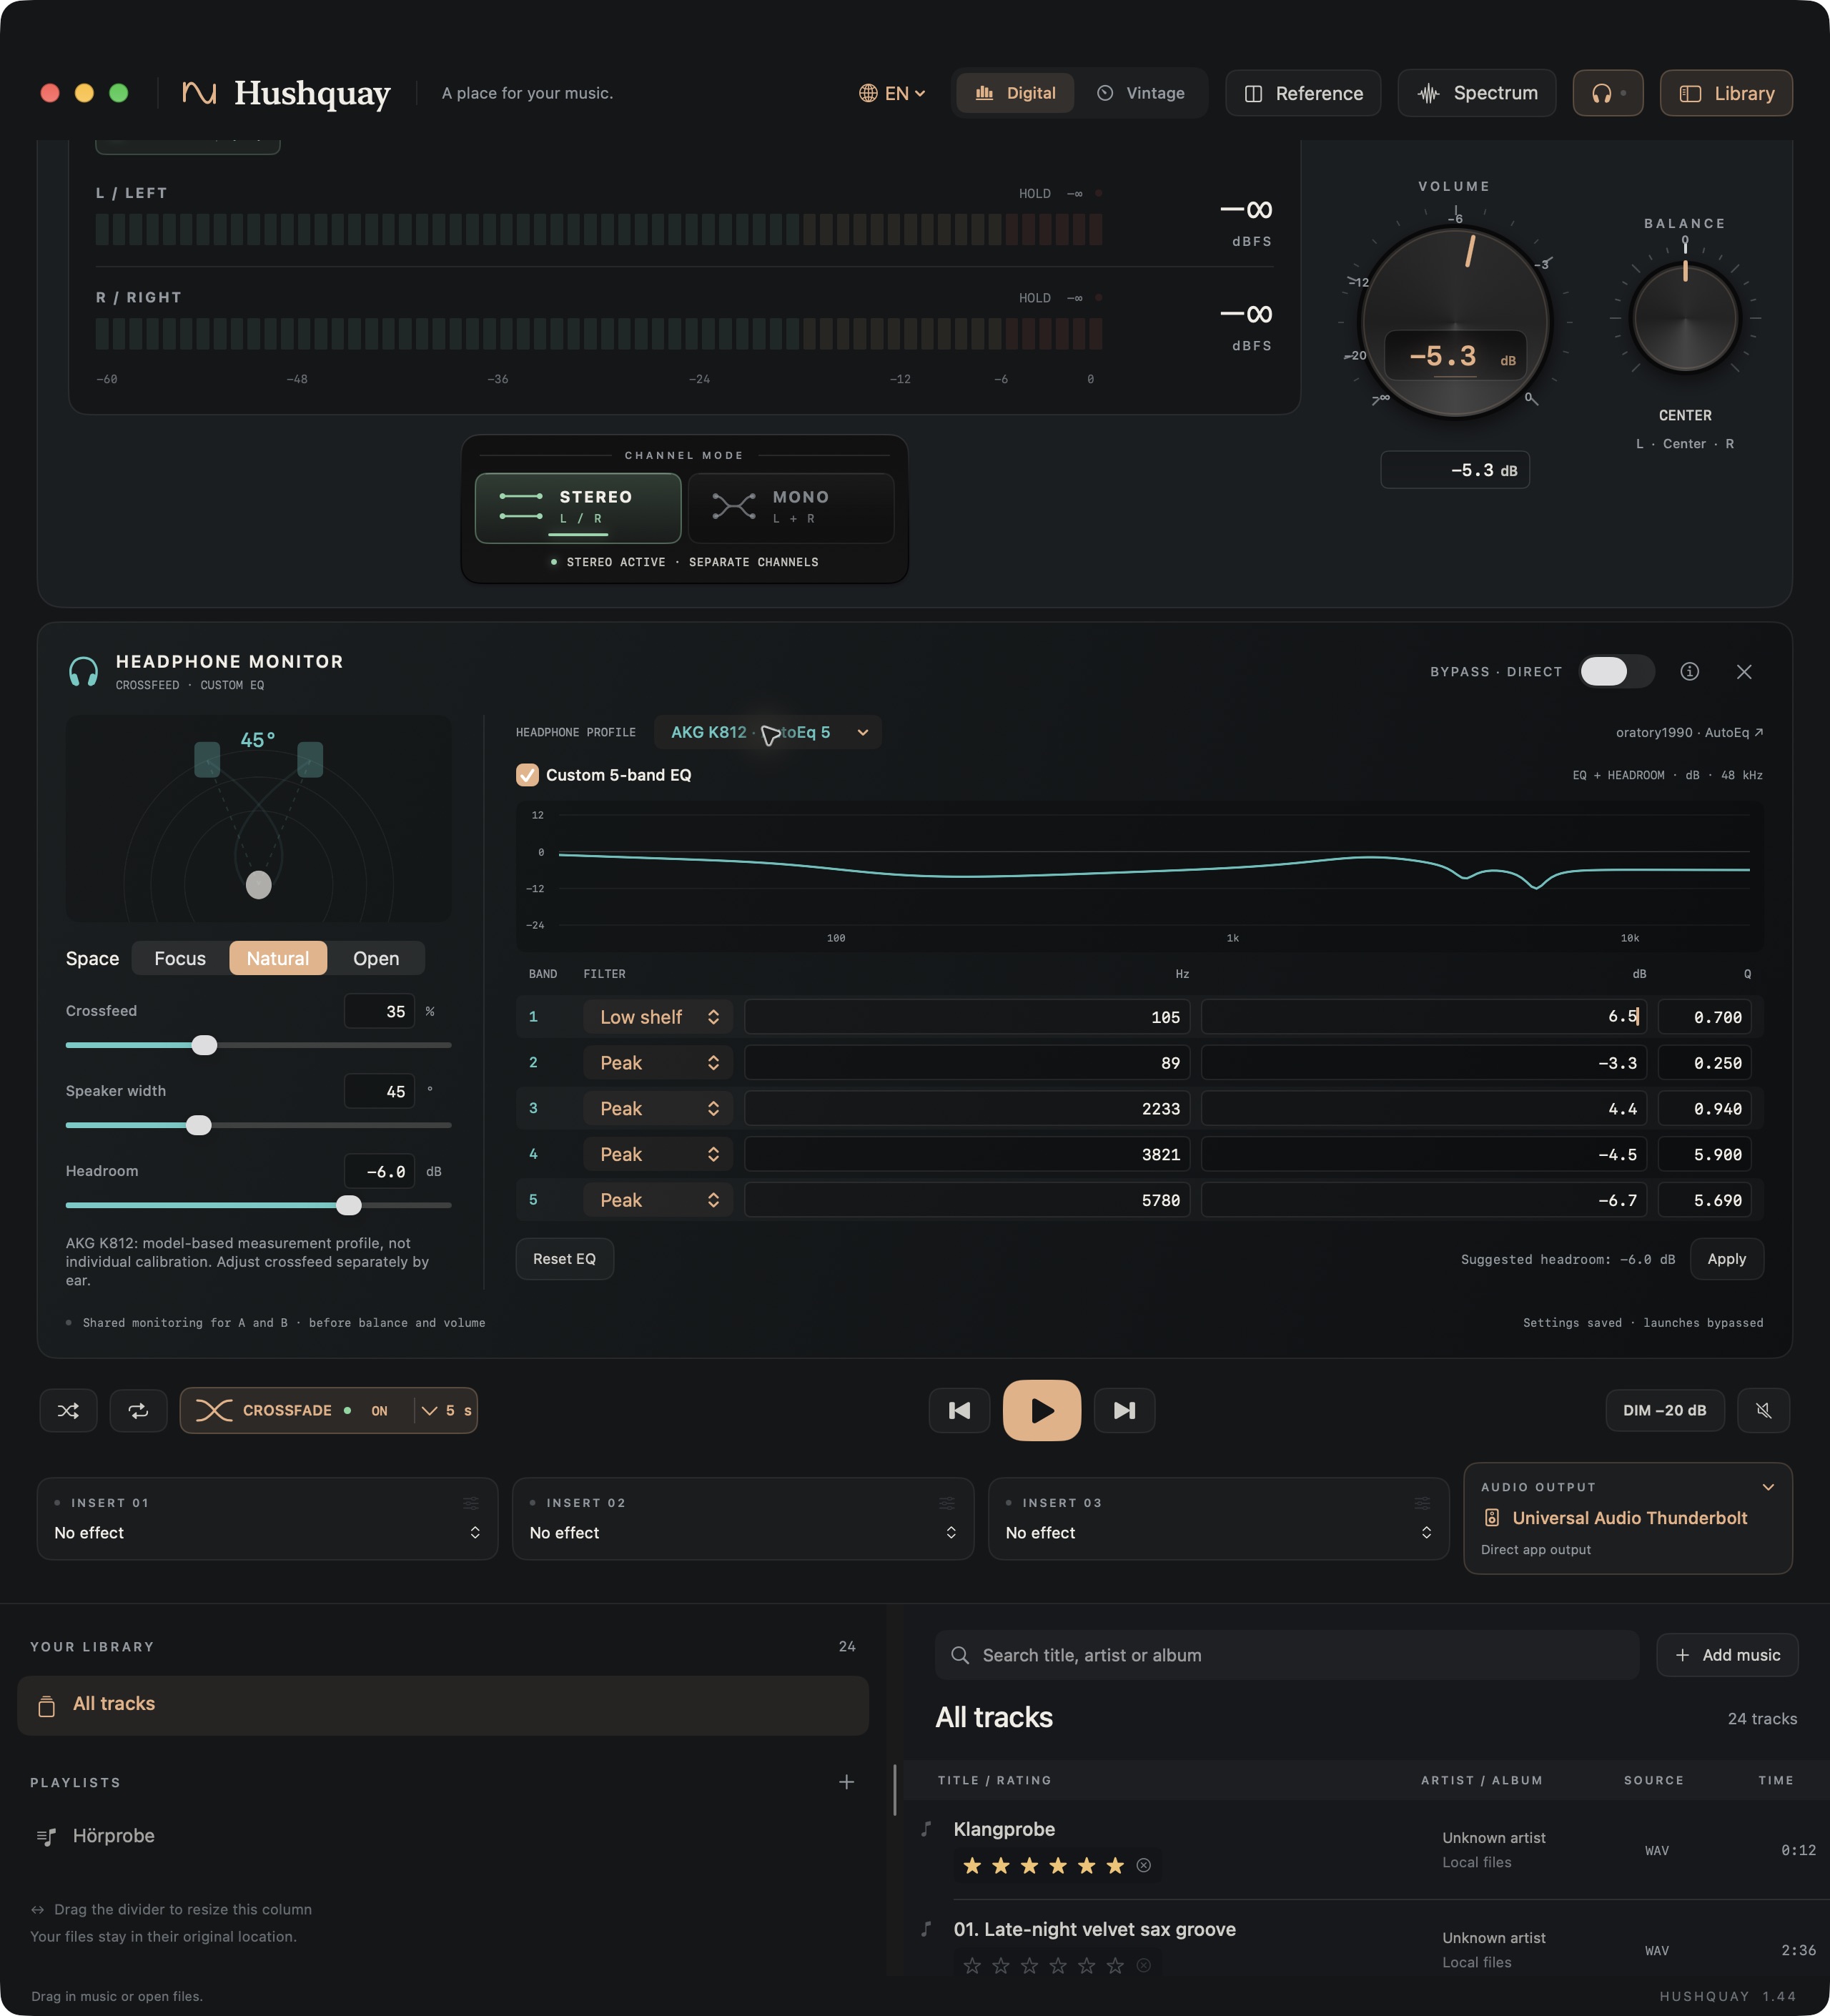Change band 1 Low shelf filter type
Screen dimensions: 1830x2016
pos(658,1017)
